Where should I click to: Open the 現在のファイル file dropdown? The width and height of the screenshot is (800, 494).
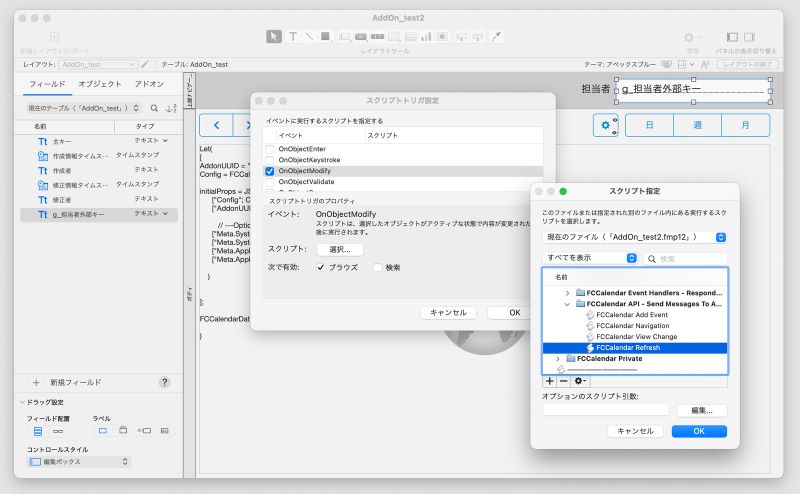634,237
